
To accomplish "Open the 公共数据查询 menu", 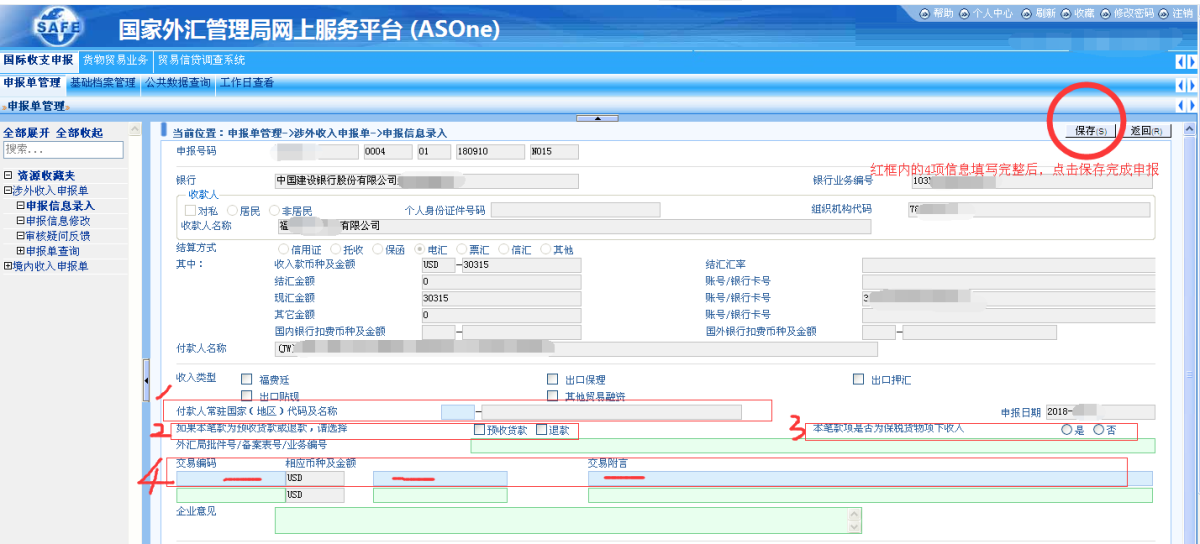I will [180, 83].
